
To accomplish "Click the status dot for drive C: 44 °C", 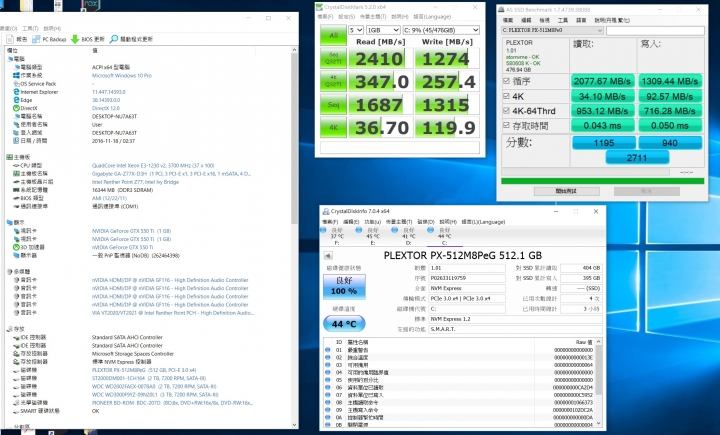I will [x=430, y=230].
